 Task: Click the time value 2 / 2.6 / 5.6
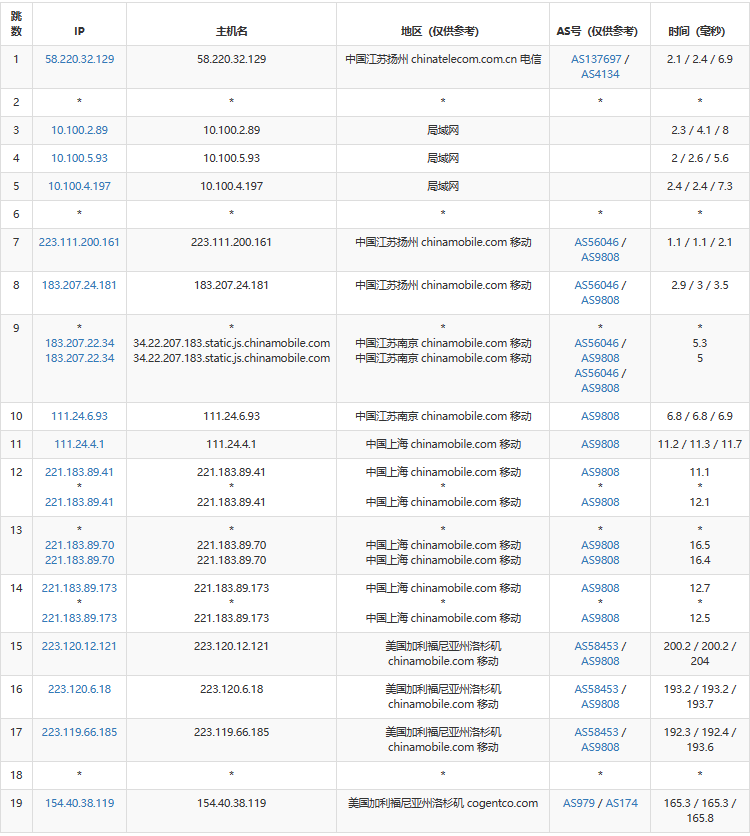[699, 158]
